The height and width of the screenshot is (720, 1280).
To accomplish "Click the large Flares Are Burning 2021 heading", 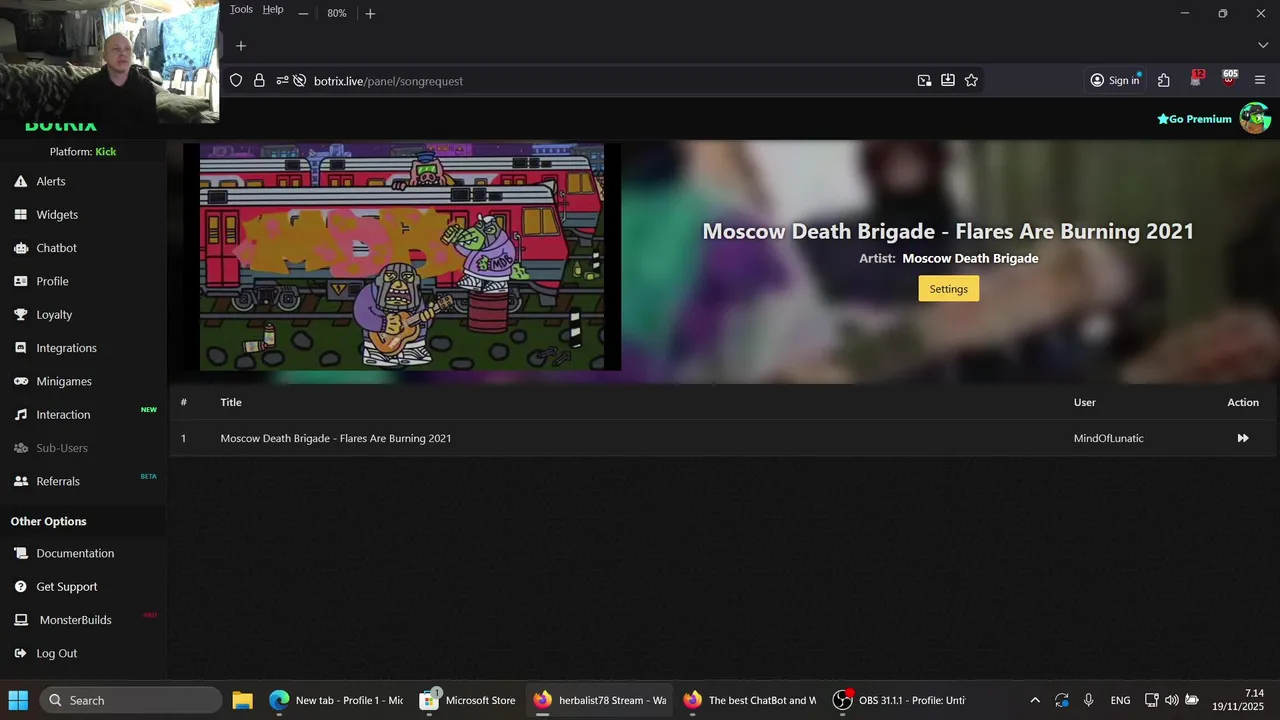I will pyautogui.click(x=948, y=231).
